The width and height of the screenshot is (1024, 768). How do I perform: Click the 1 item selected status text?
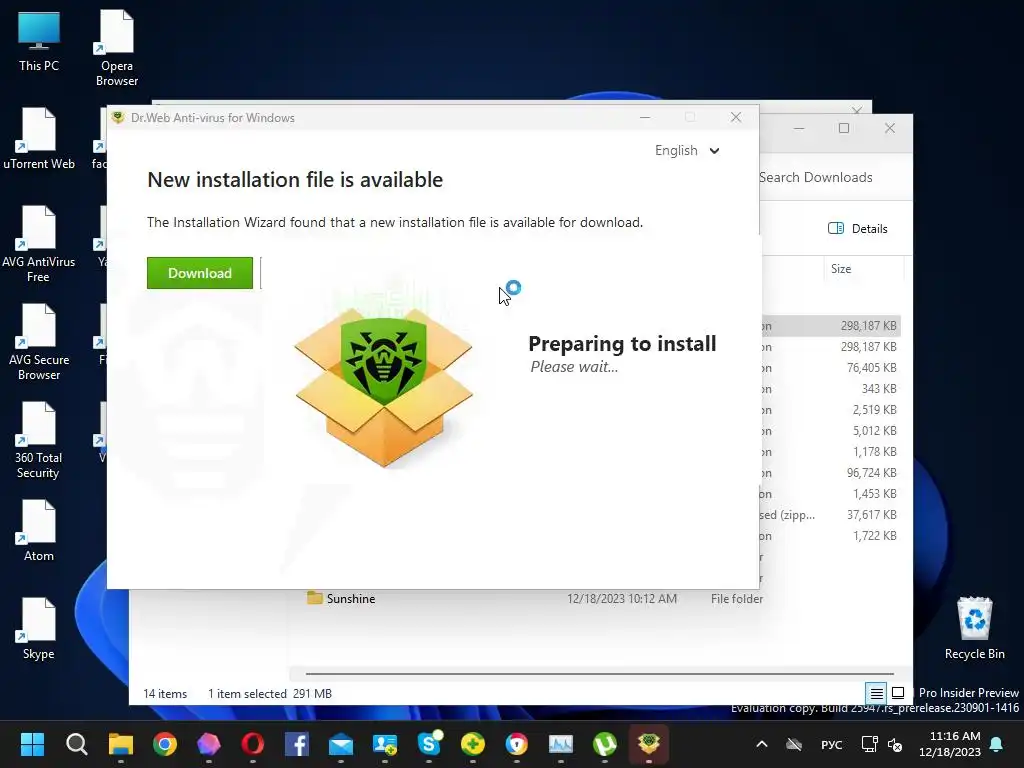(247, 694)
